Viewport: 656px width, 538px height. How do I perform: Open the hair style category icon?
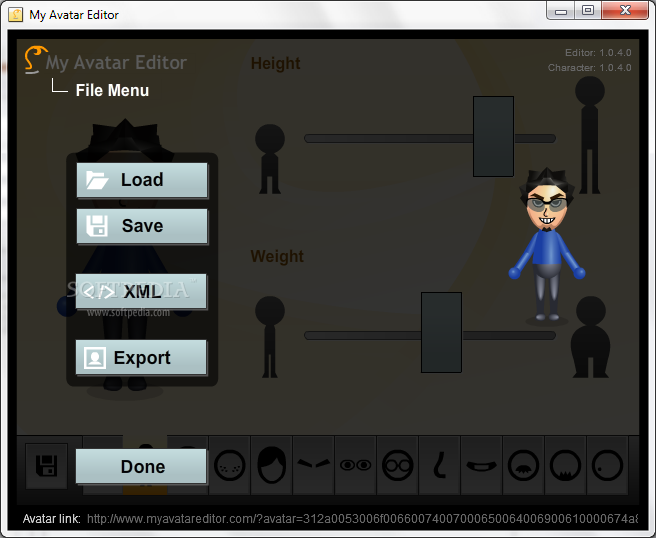pos(272,465)
